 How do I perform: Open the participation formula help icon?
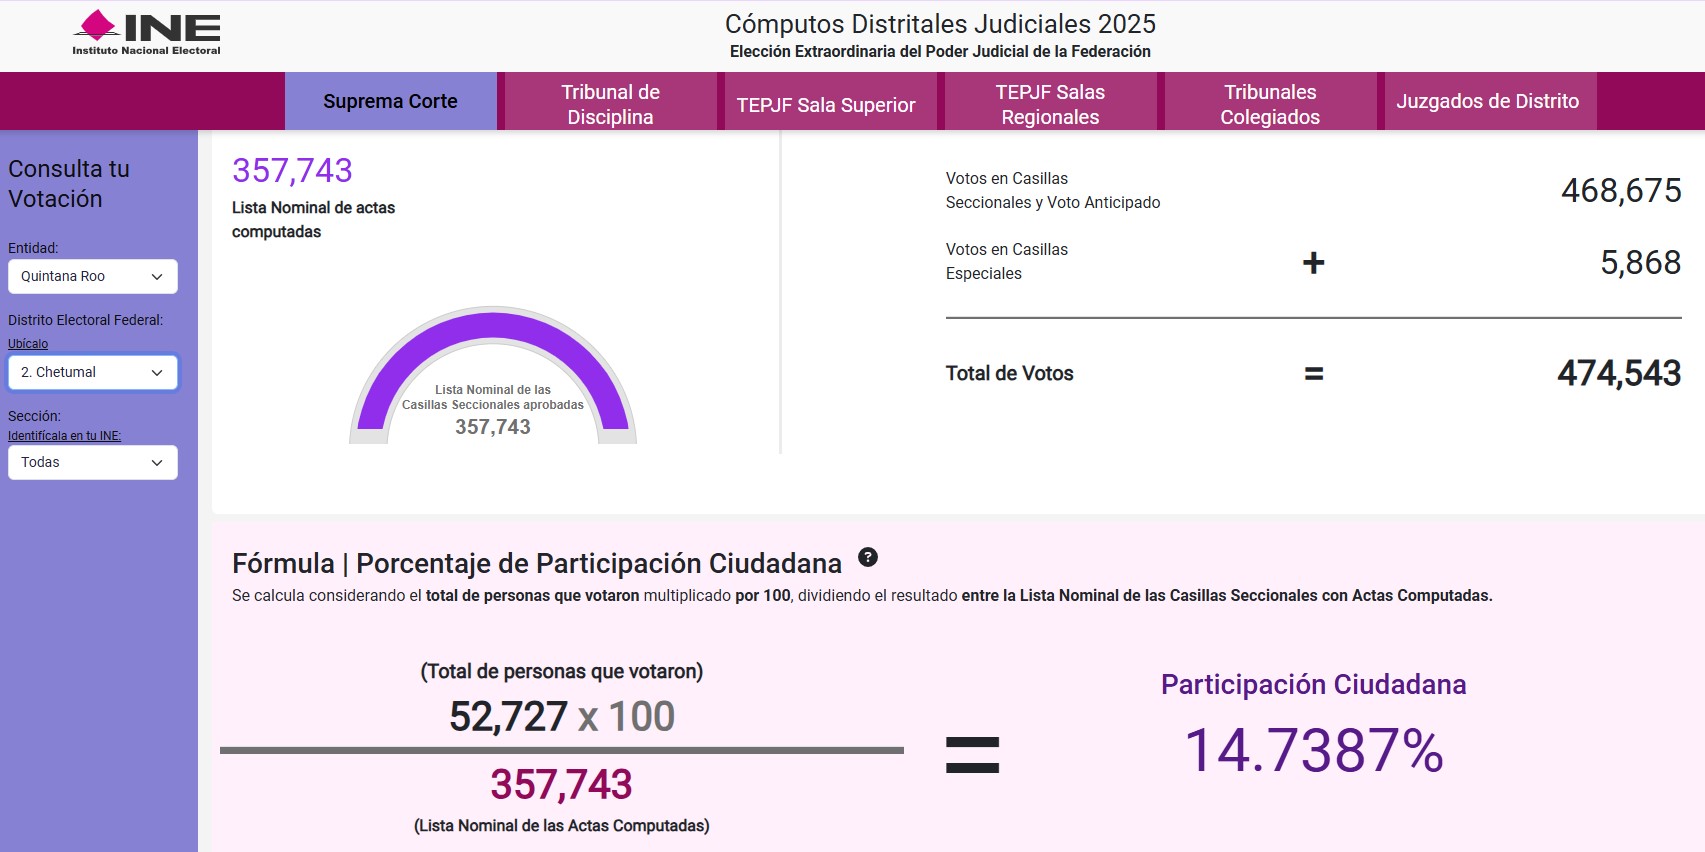click(x=868, y=557)
